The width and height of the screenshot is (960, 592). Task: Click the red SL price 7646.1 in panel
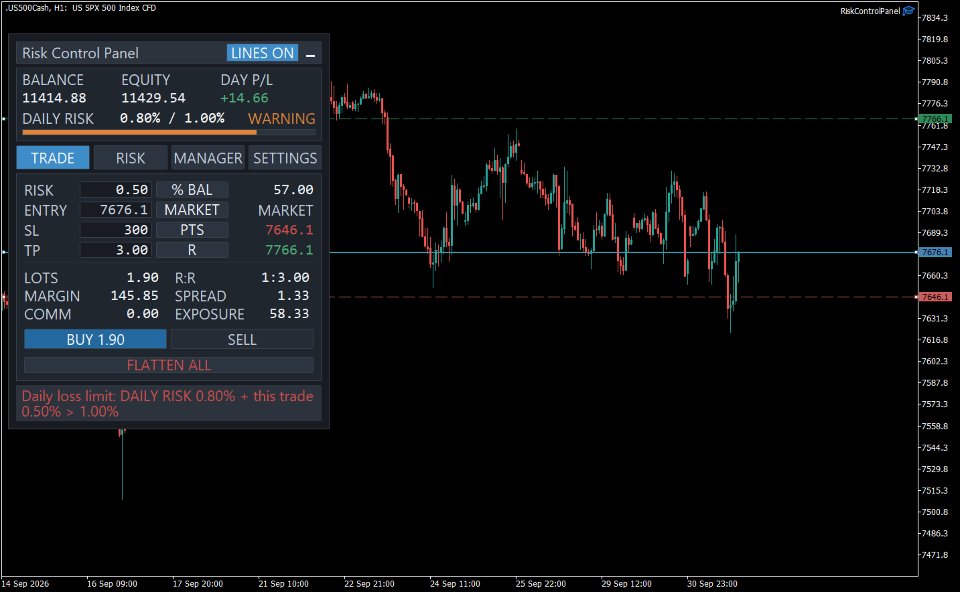289,230
